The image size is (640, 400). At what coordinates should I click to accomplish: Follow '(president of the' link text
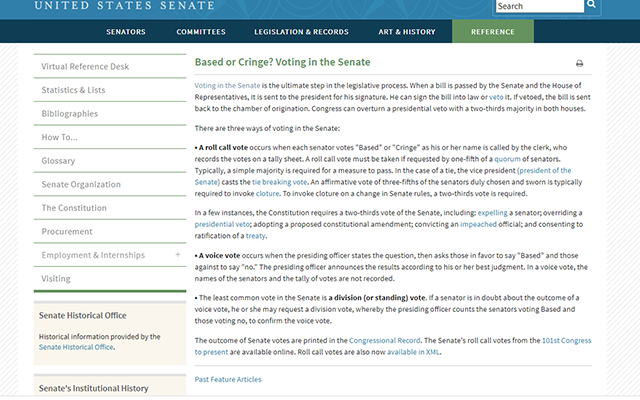pos(544,171)
